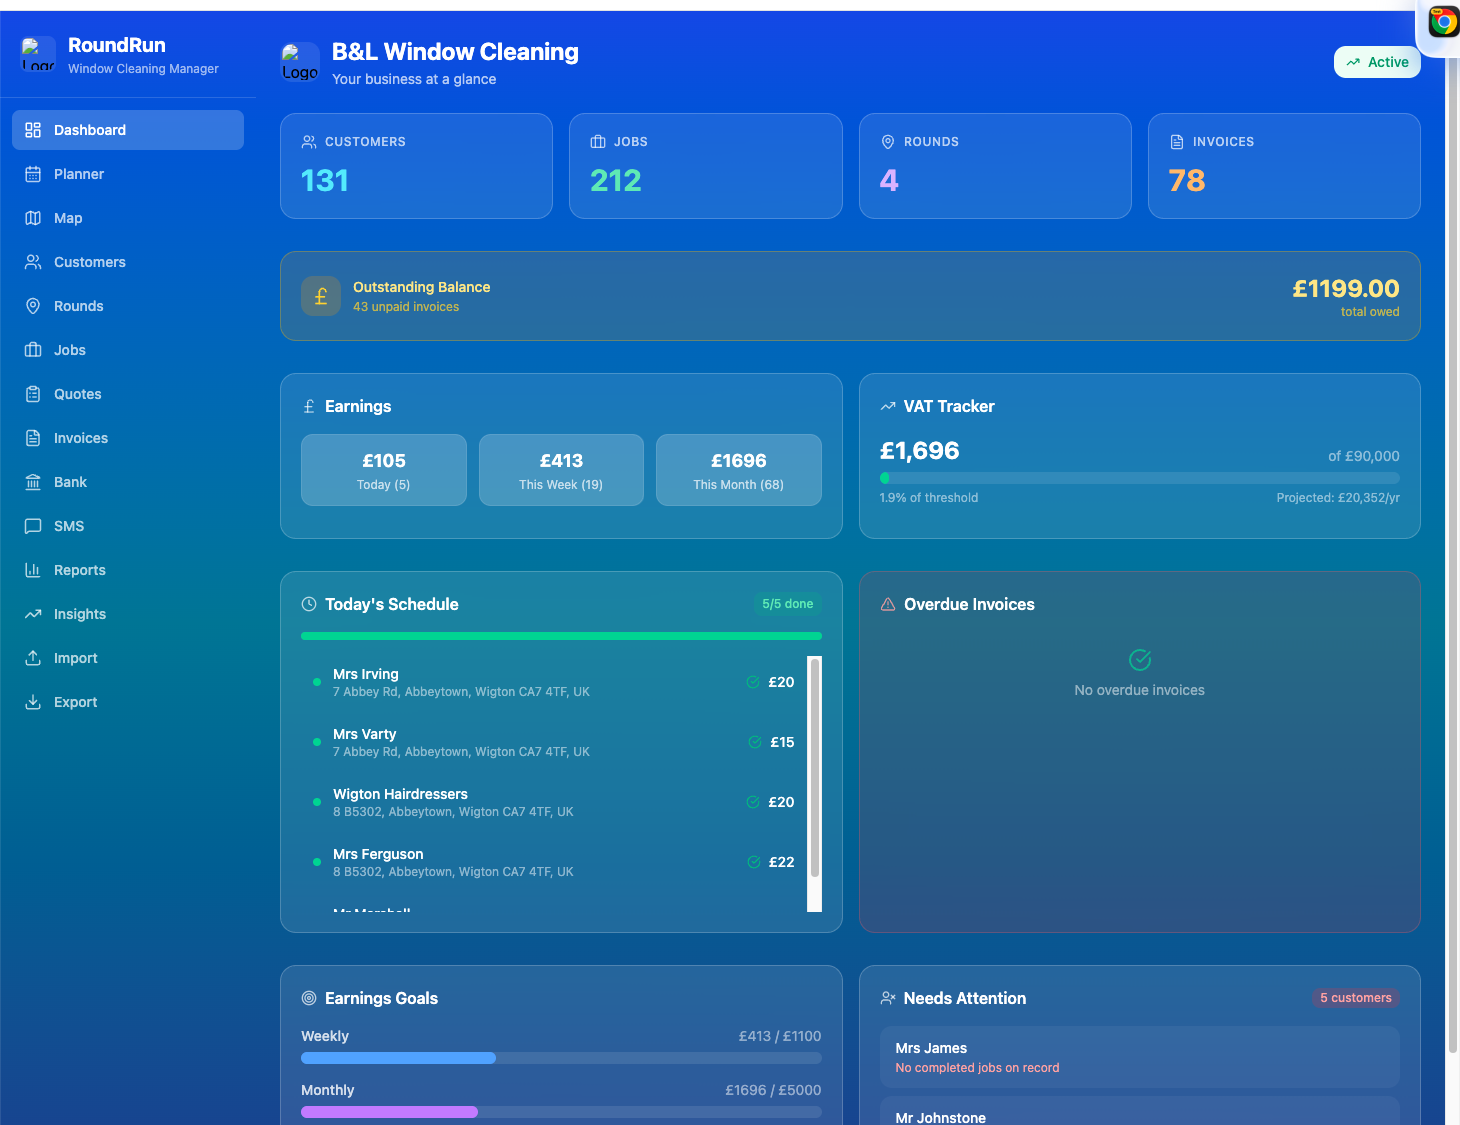
Task: Click the Chrome icon at top right
Action: tap(1444, 21)
